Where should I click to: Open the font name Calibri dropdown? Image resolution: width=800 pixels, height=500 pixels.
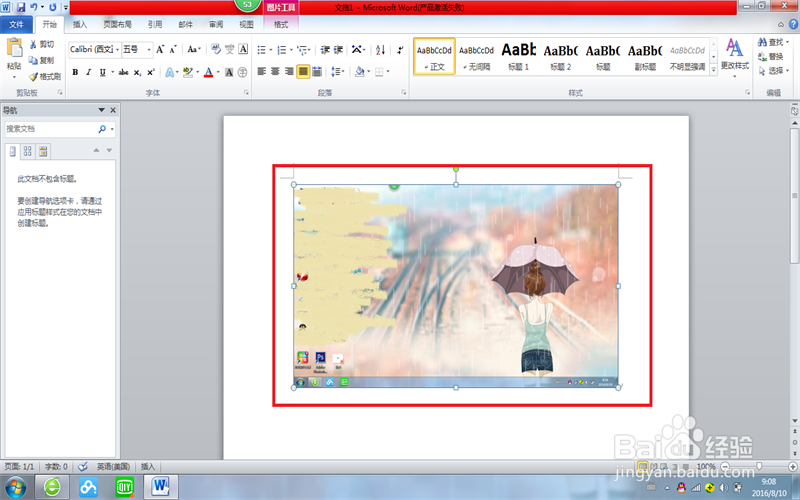[117, 49]
